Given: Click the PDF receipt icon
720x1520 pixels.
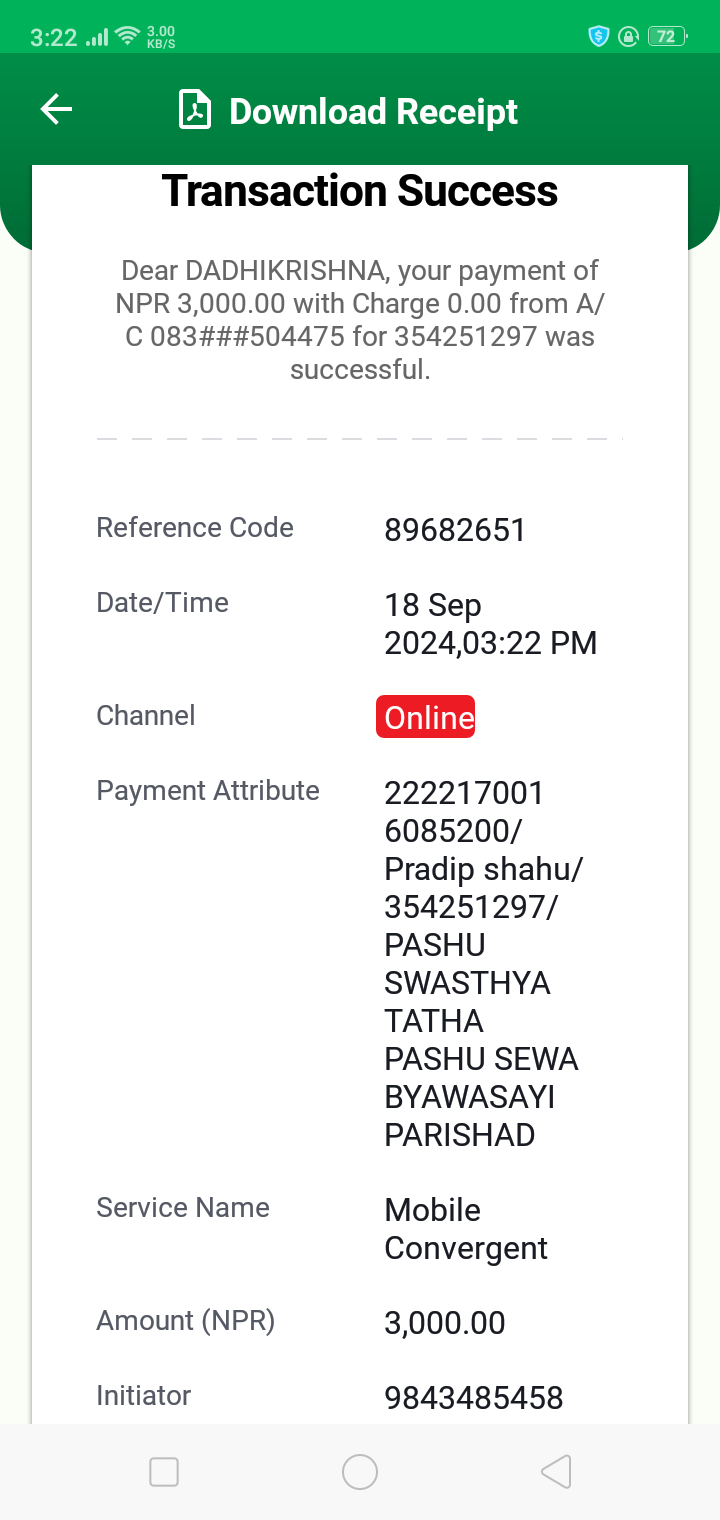Looking at the screenshot, I should click(x=195, y=110).
